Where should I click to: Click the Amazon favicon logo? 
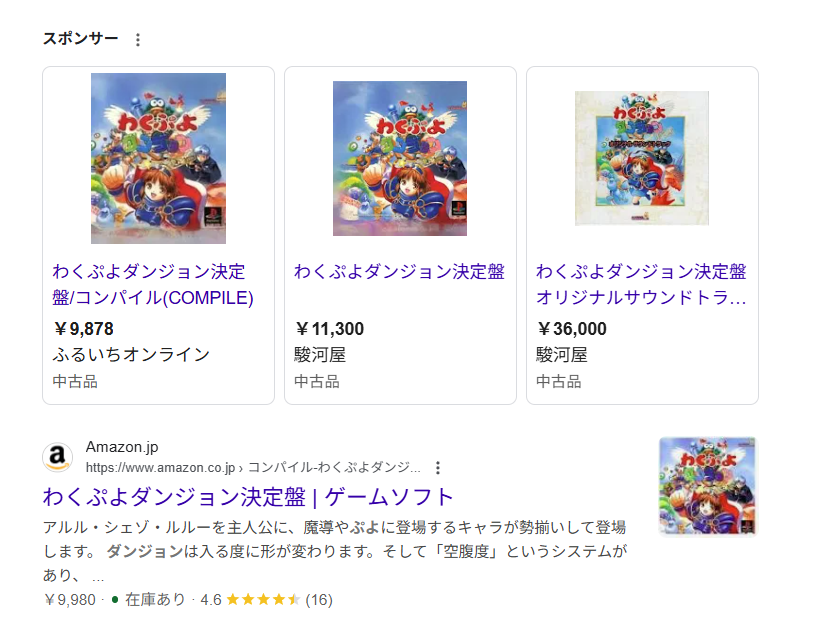pos(58,458)
